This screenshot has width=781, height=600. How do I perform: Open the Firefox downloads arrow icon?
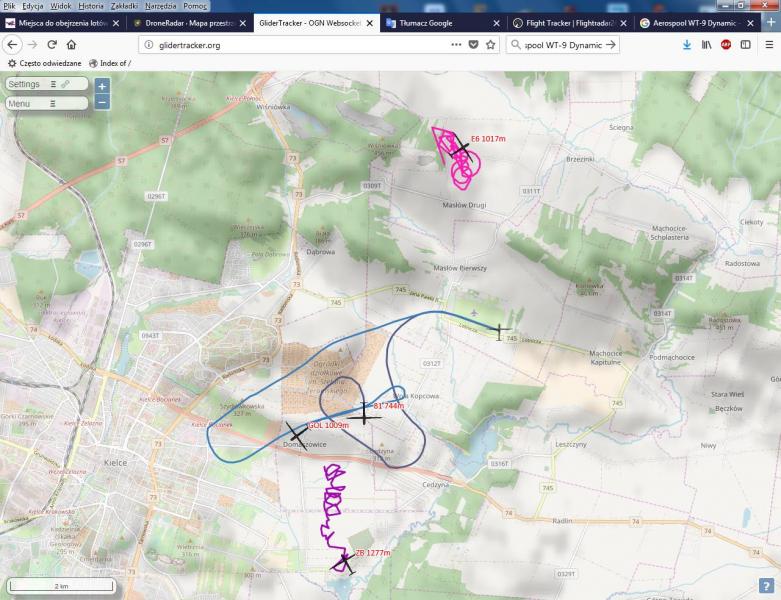[687, 44]
